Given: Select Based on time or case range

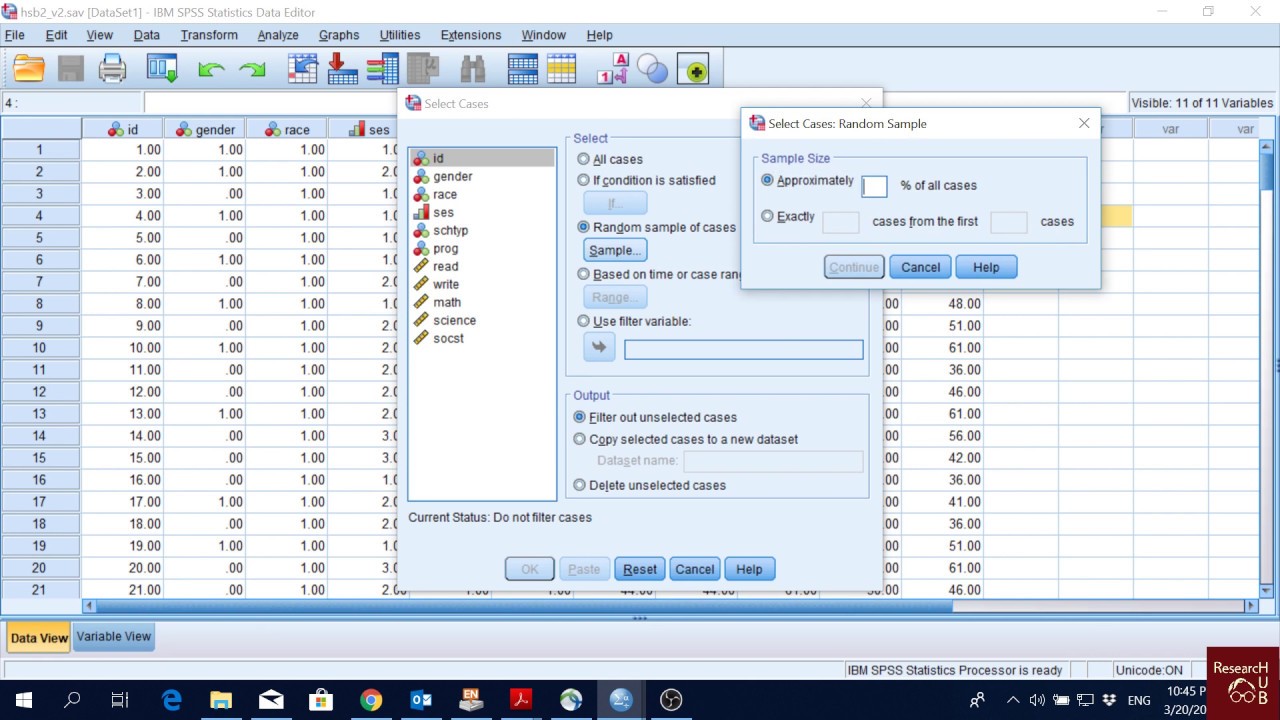Looking at the screenshot, I should (583, 274).
